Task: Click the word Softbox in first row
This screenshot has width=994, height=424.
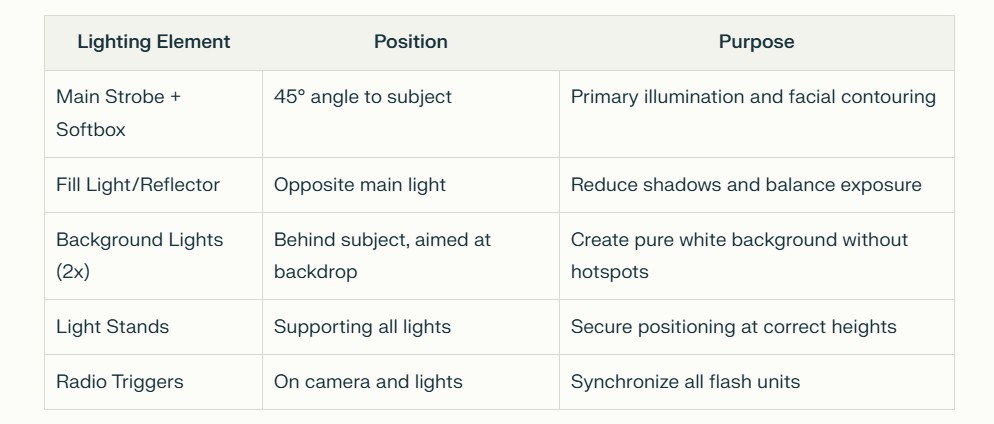Action: pos(91,130)
